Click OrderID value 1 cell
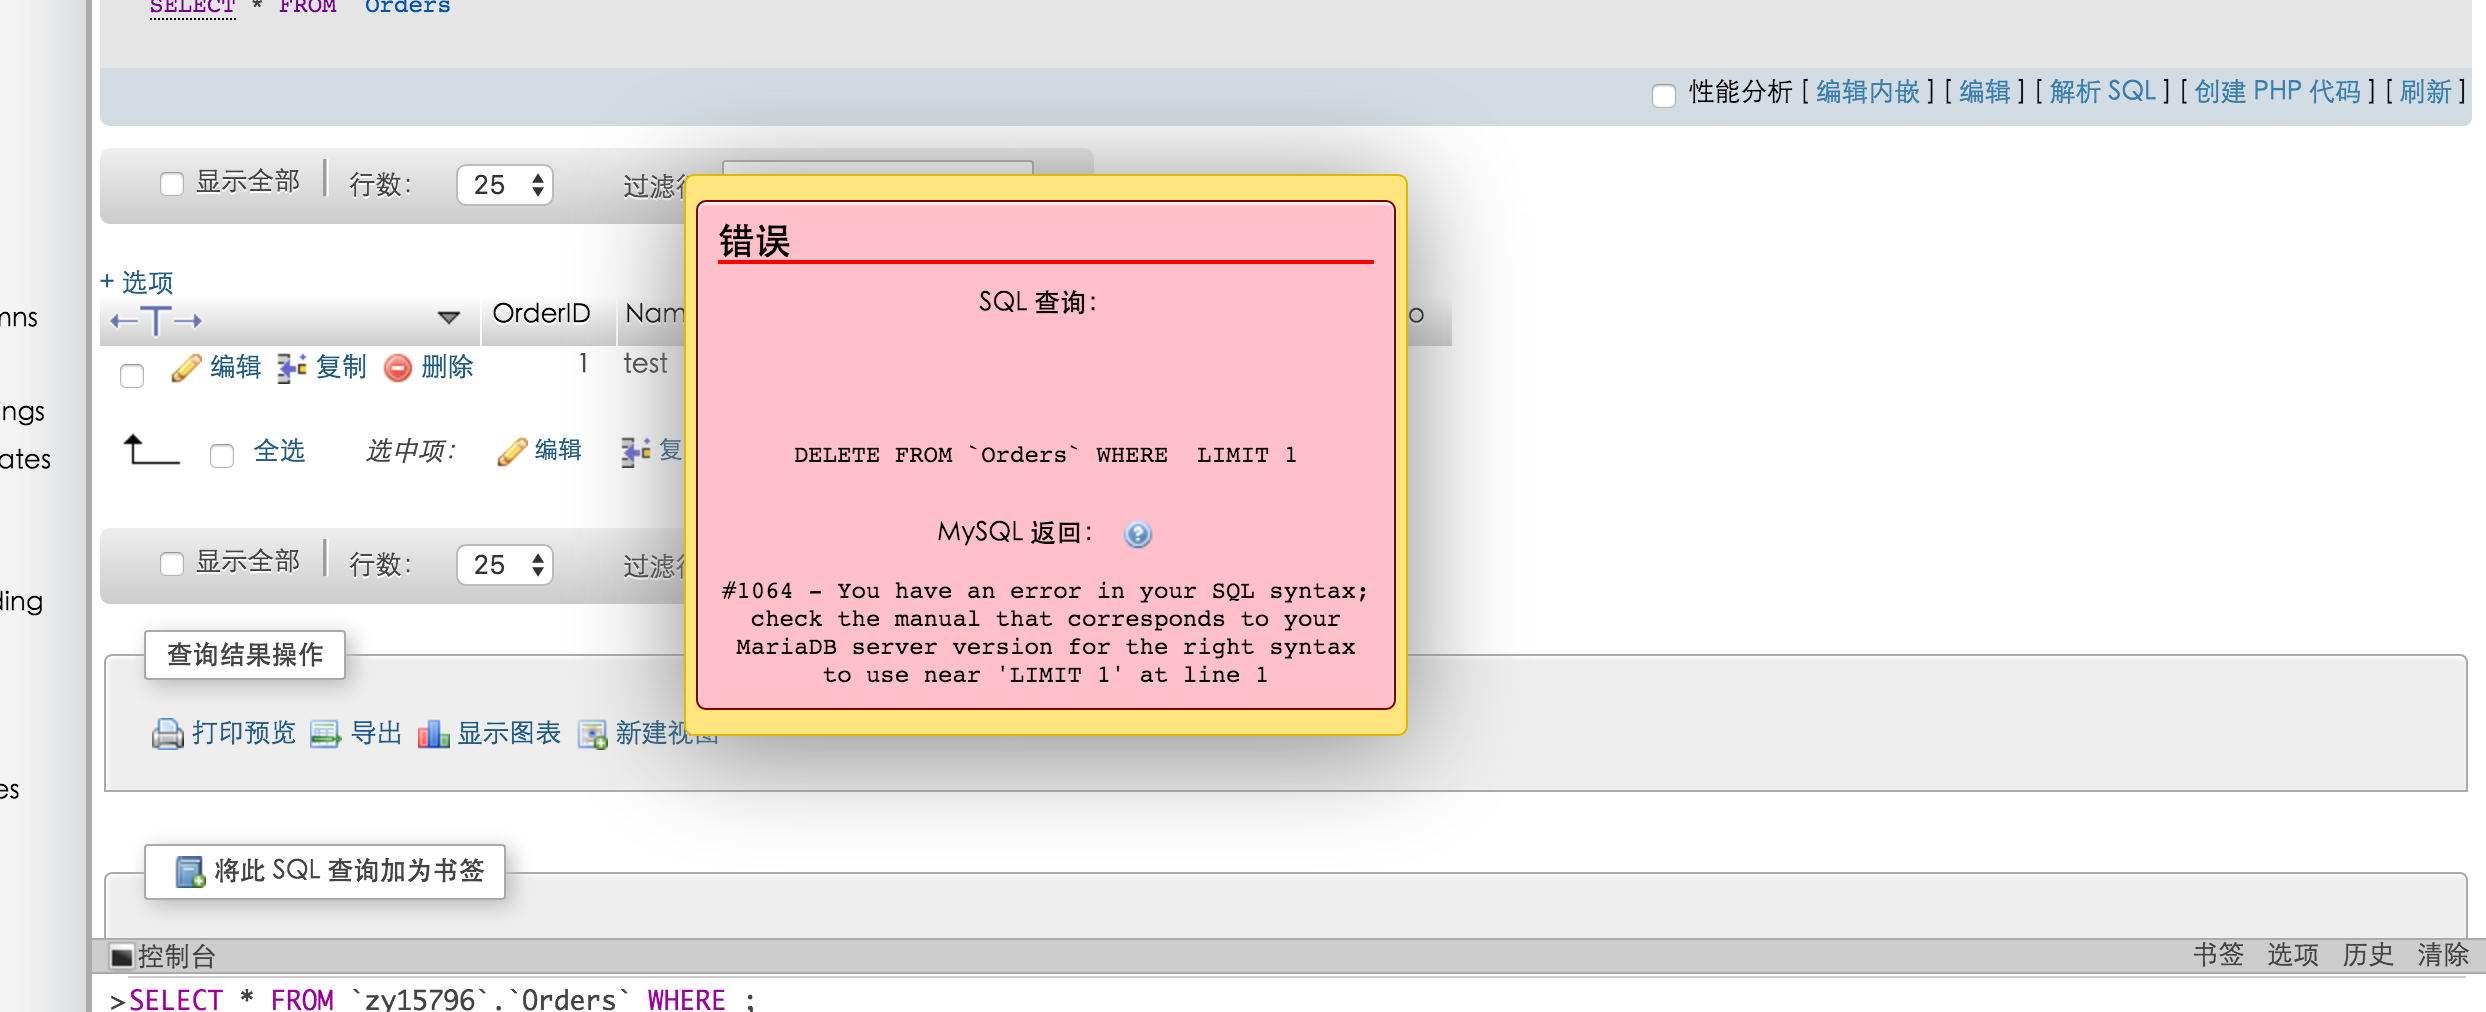Screen dimensions: 2486x1012 (x=583, y=364)
